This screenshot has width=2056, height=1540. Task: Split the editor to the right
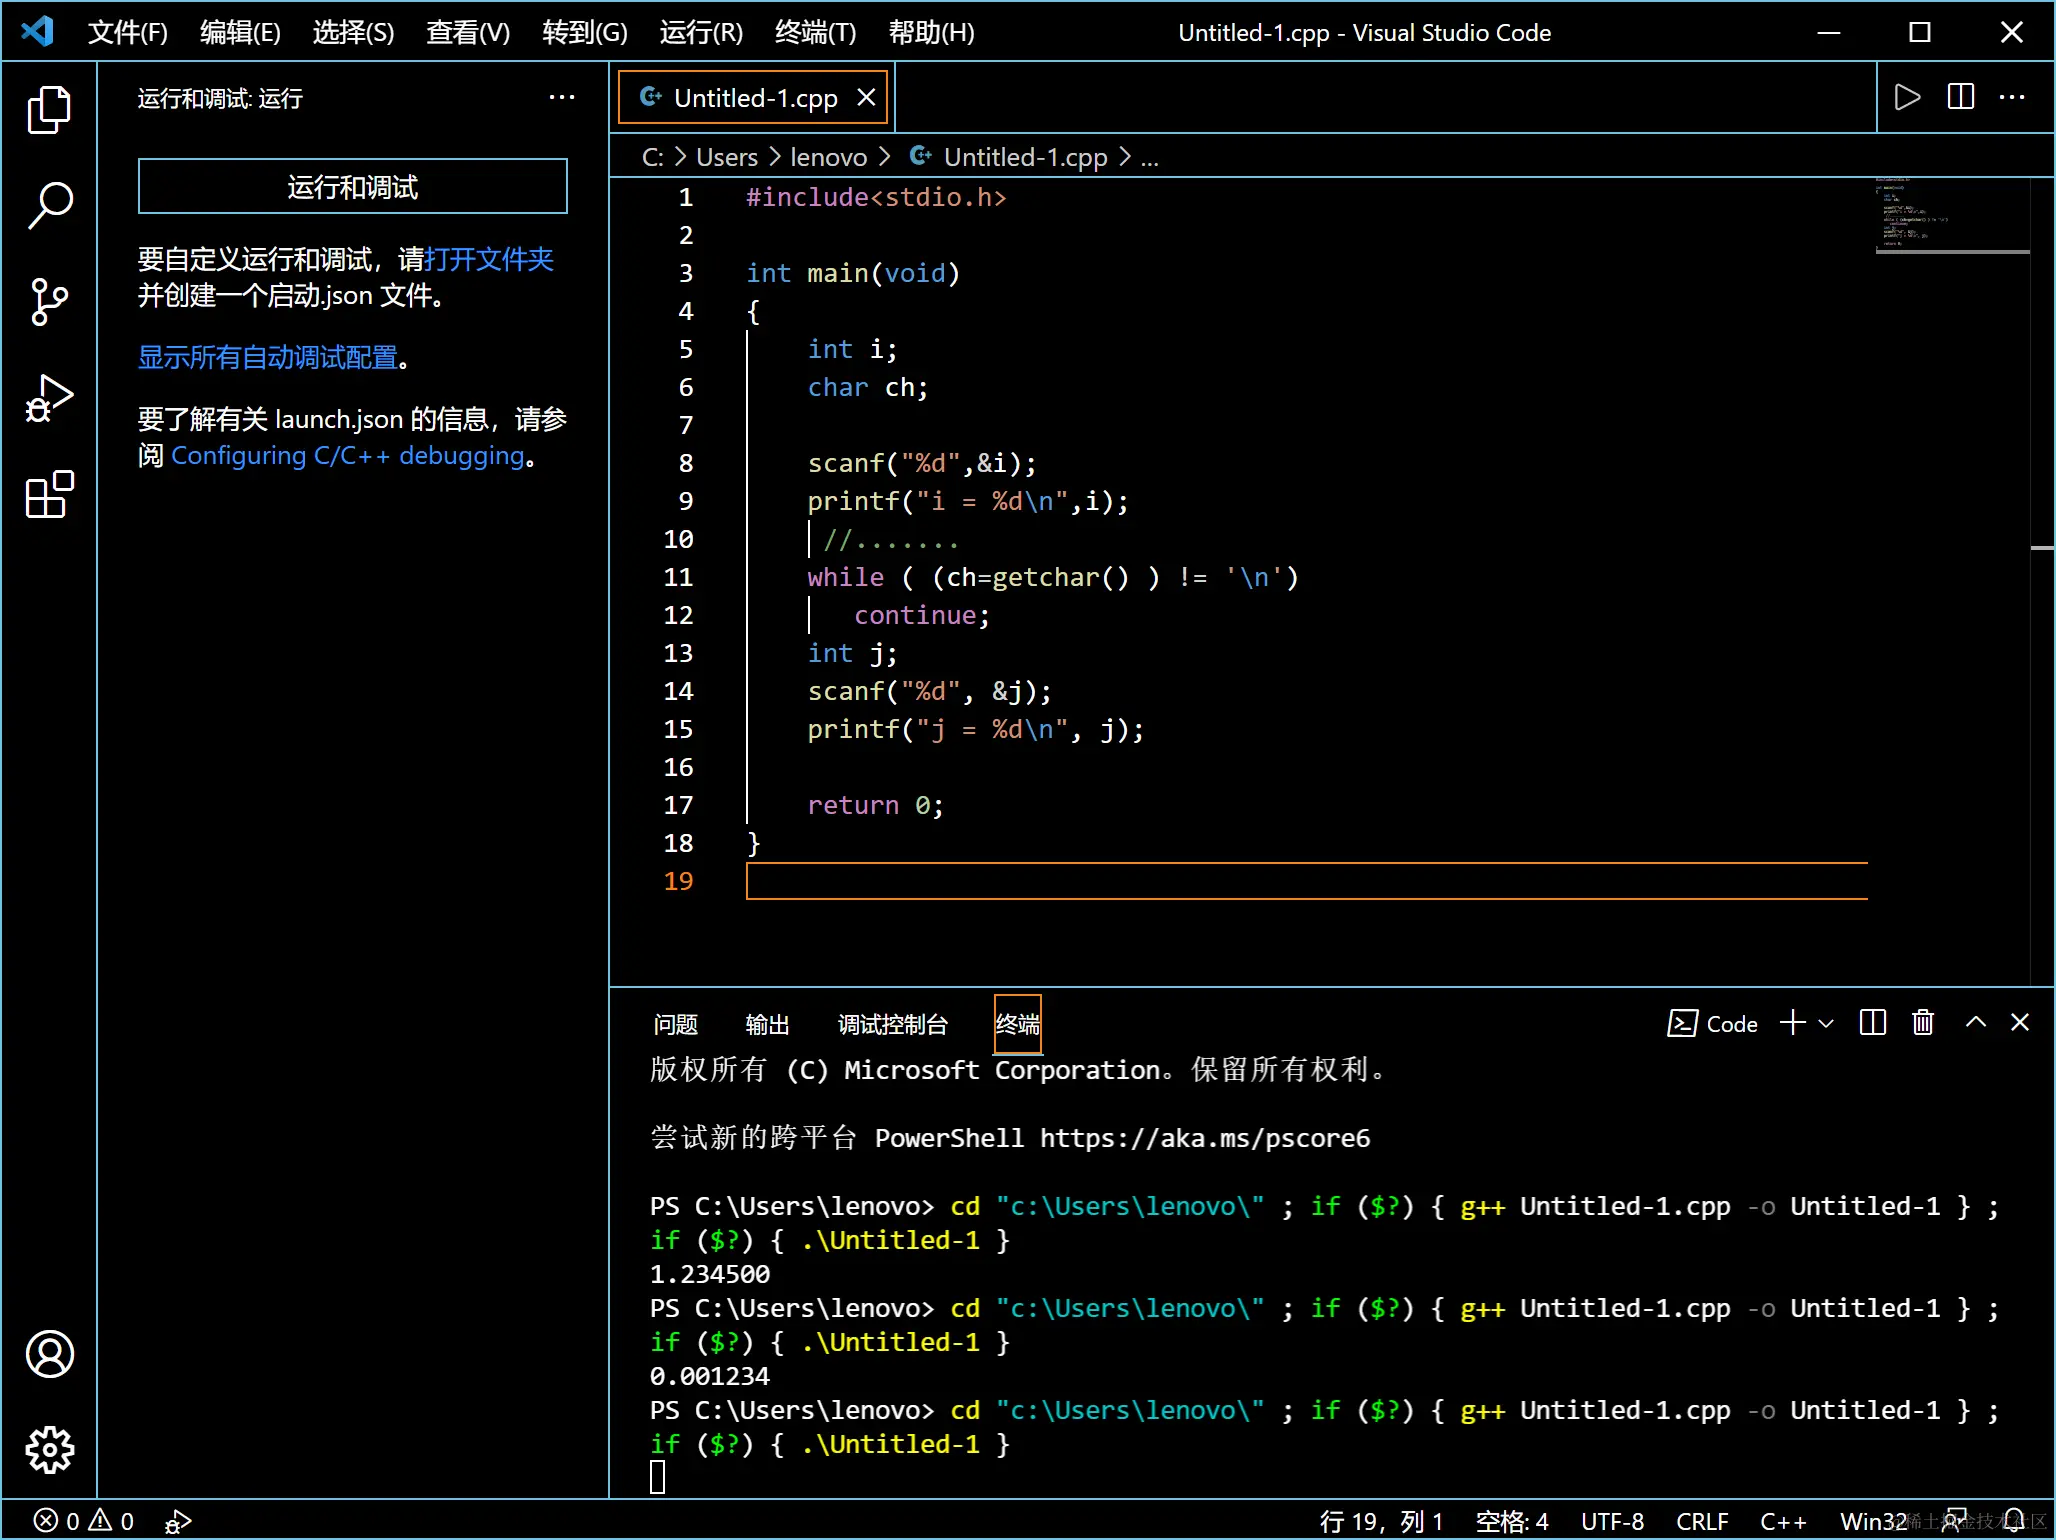coord(1960,97)
